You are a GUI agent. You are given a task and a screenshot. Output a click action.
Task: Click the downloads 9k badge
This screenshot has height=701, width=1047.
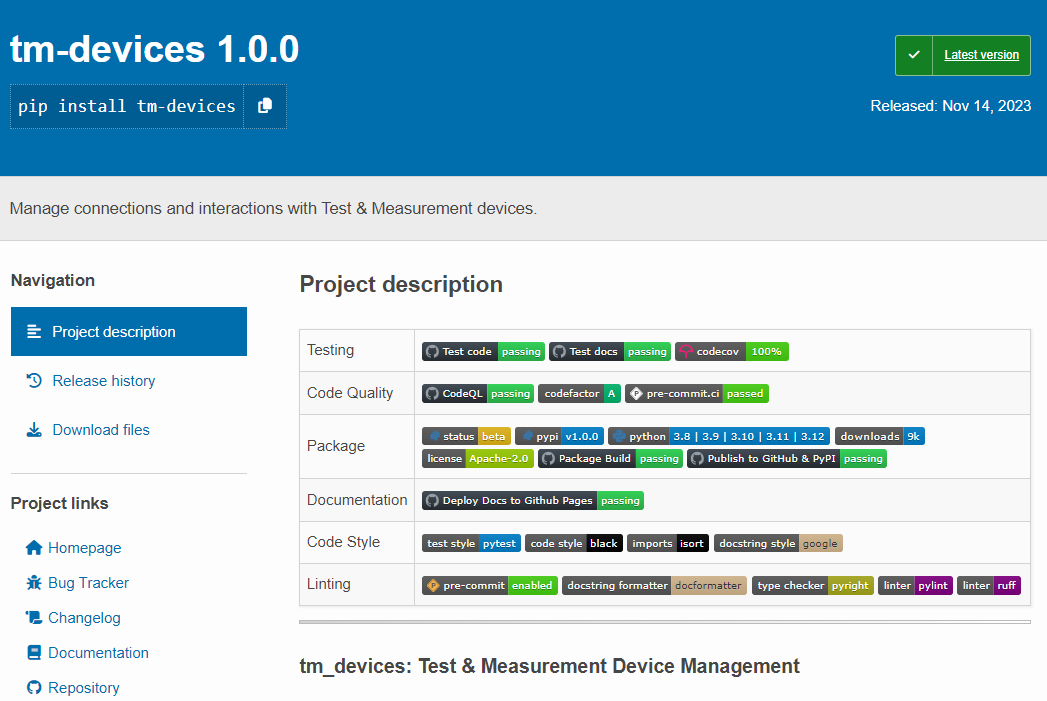pyautogui.click(x=879, y=437)
